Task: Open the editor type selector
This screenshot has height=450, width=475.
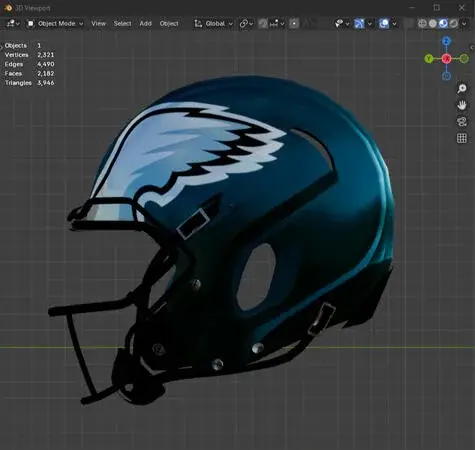Action: (x=13, y=23)
